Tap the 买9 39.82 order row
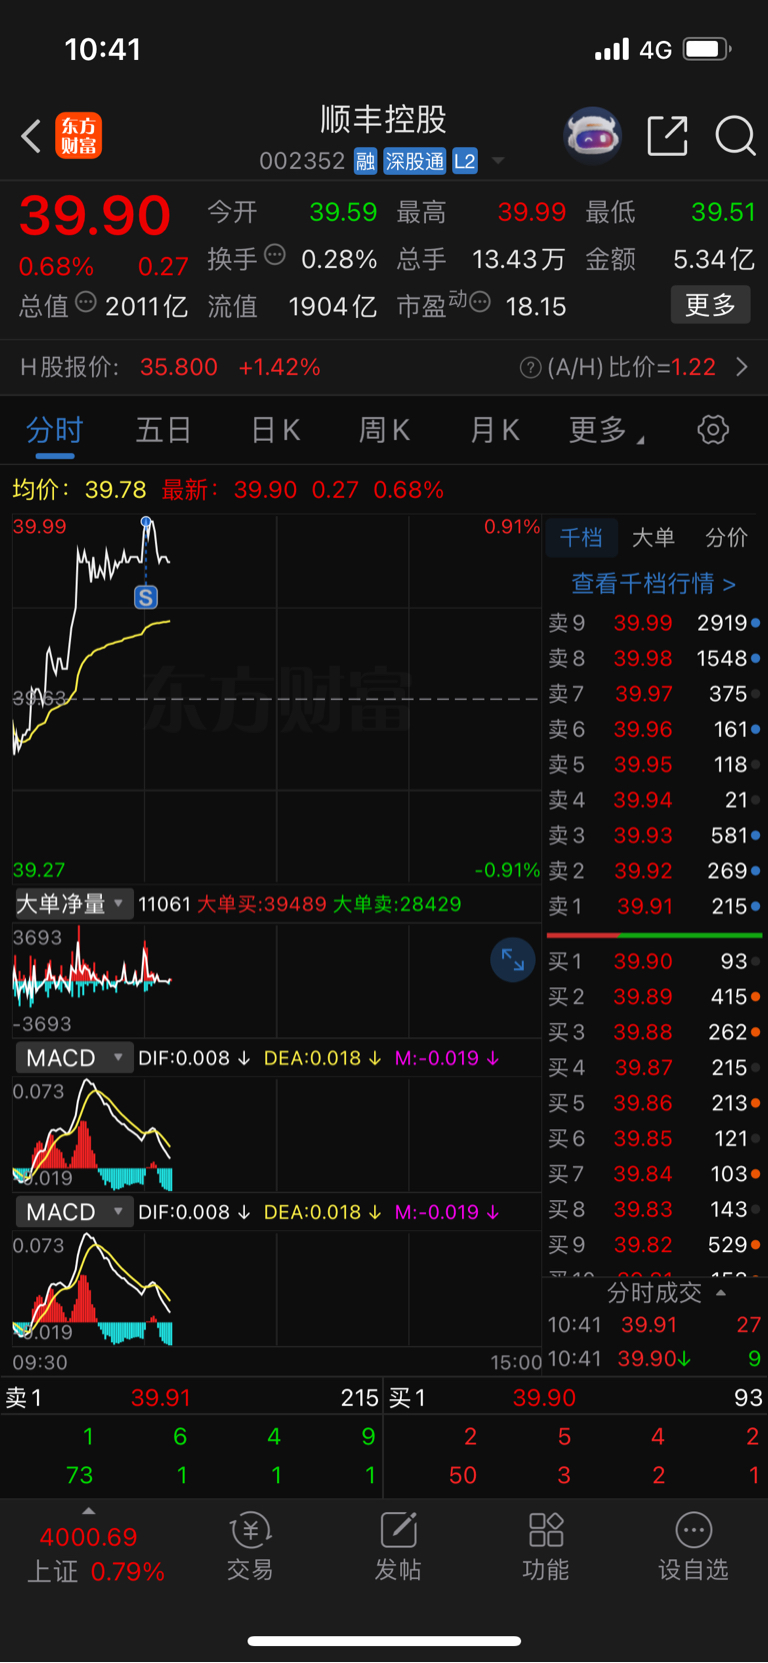The image size is (768, 1663). (654, 1245)
